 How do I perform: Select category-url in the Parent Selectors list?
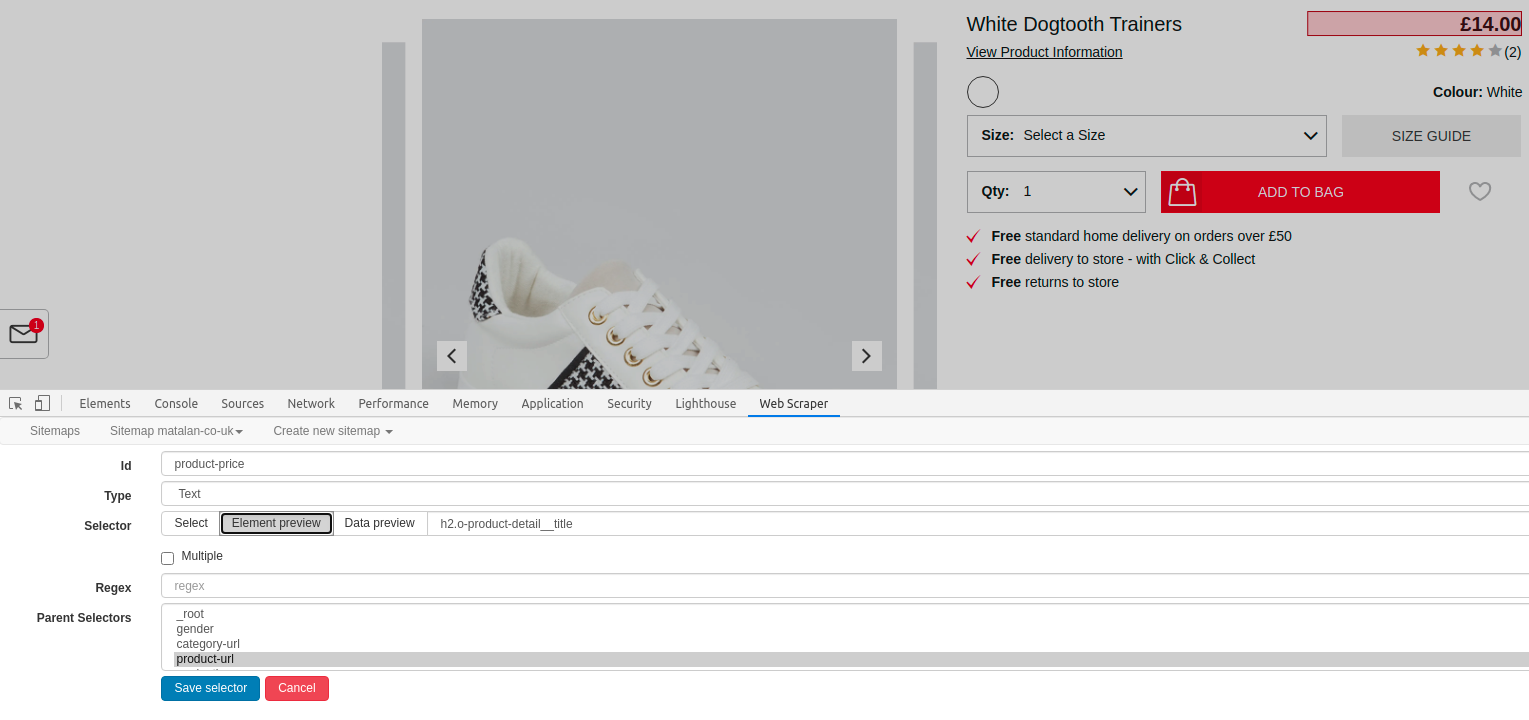click(208, 643)
